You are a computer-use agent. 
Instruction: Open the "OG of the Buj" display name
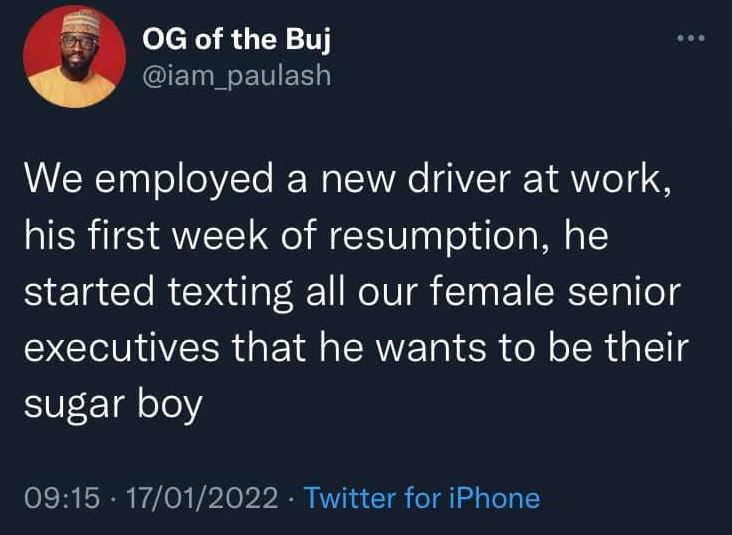[x=236, y=41]
